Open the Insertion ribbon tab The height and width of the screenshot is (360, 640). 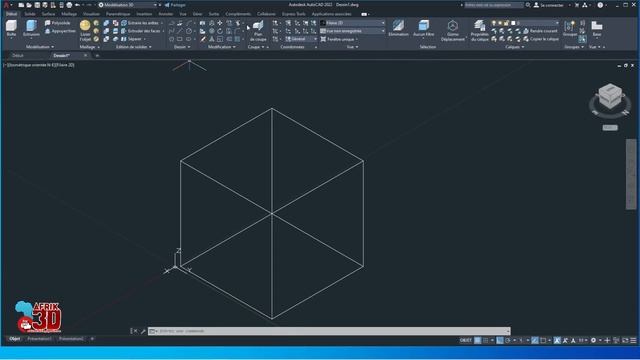[x=144, y=14]
